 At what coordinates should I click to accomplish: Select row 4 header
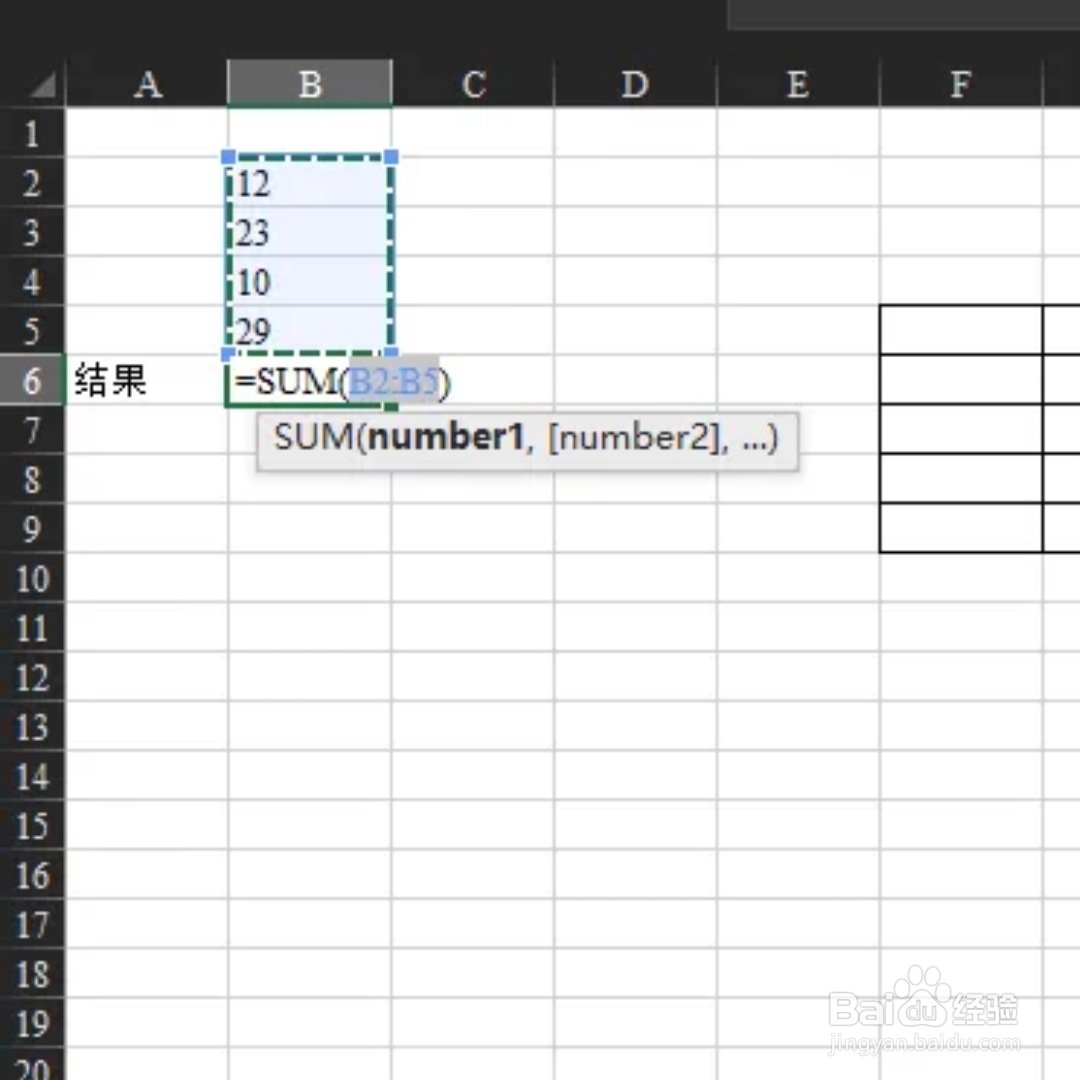coord(32,282)
